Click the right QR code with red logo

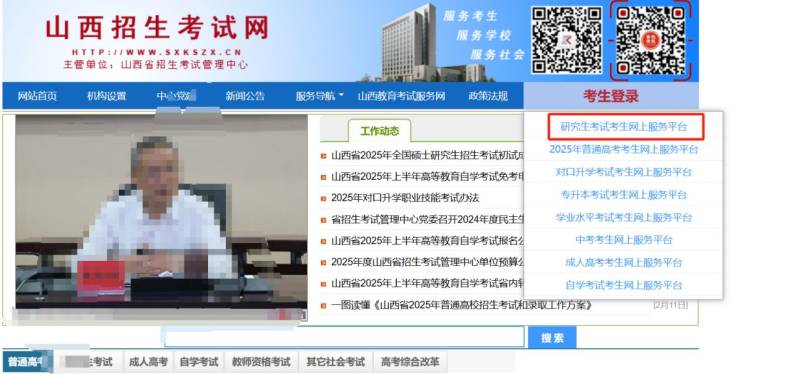click(651, 40)
